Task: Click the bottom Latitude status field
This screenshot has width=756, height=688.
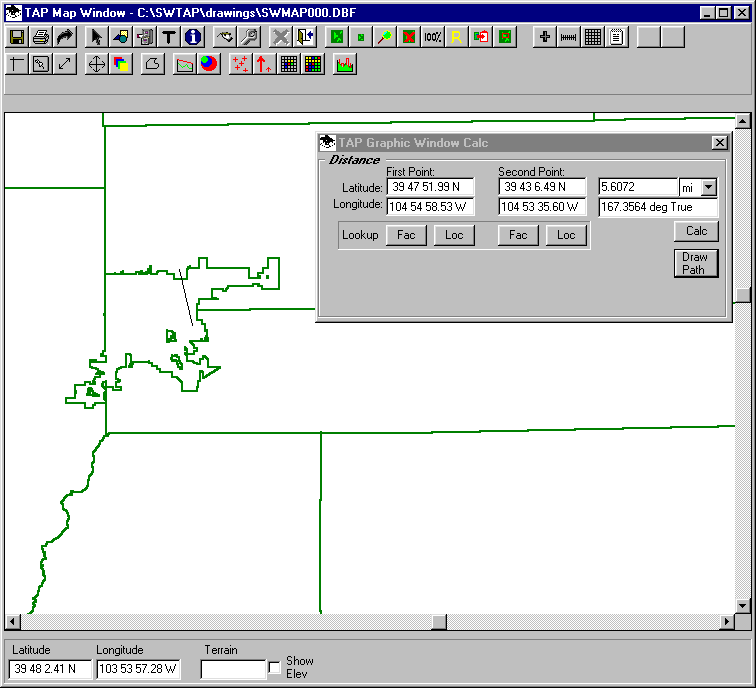Action: click(x=50, y=669)
